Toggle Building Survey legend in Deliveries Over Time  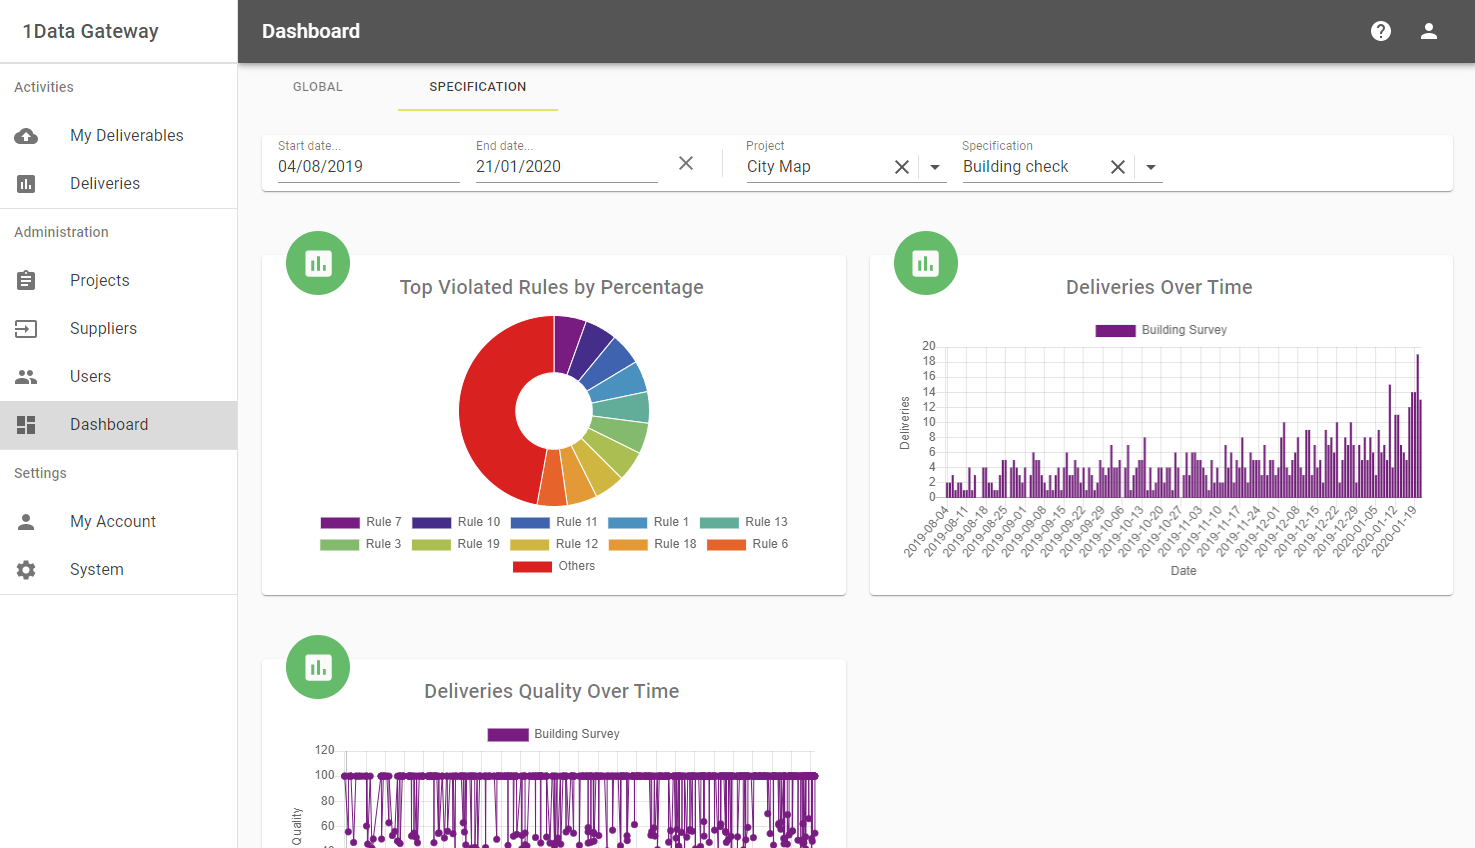point(1161,330)
